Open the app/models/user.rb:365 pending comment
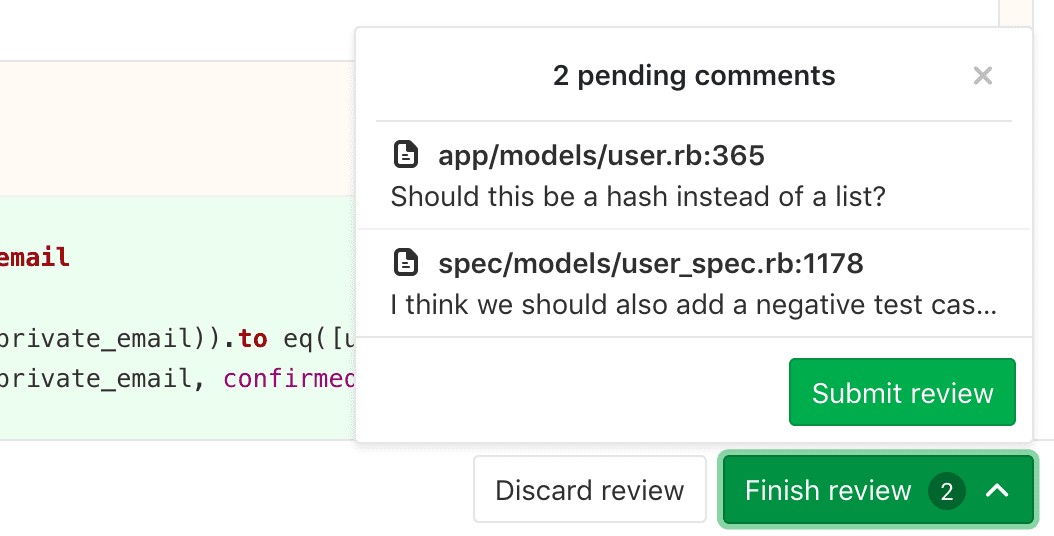Image resolution: width=1054 pixels, height=536 pixels. 601,155
